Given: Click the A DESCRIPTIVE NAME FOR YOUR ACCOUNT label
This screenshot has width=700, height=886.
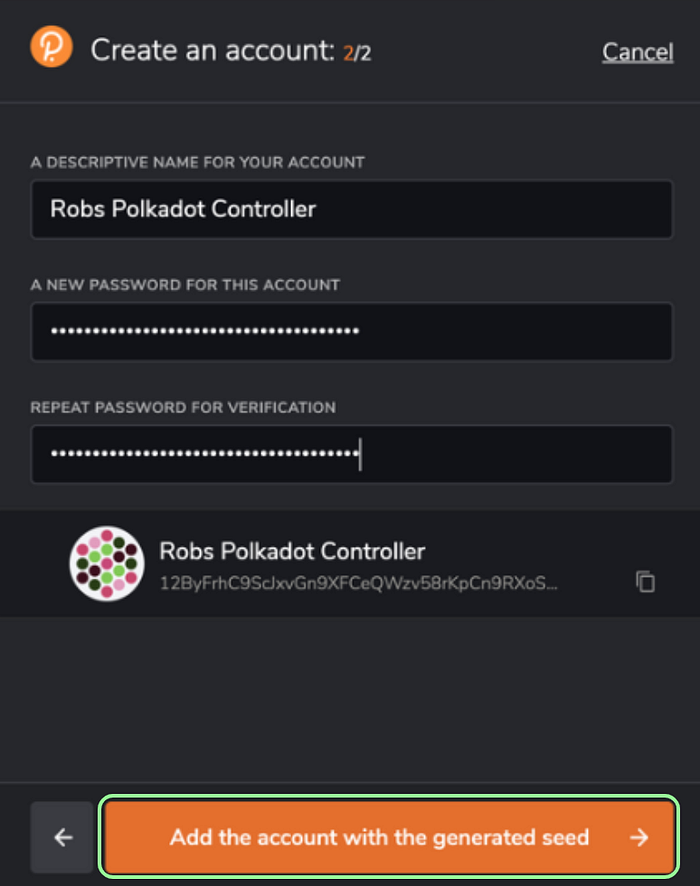Looking at the screenshot, I should tap(198, 162).
